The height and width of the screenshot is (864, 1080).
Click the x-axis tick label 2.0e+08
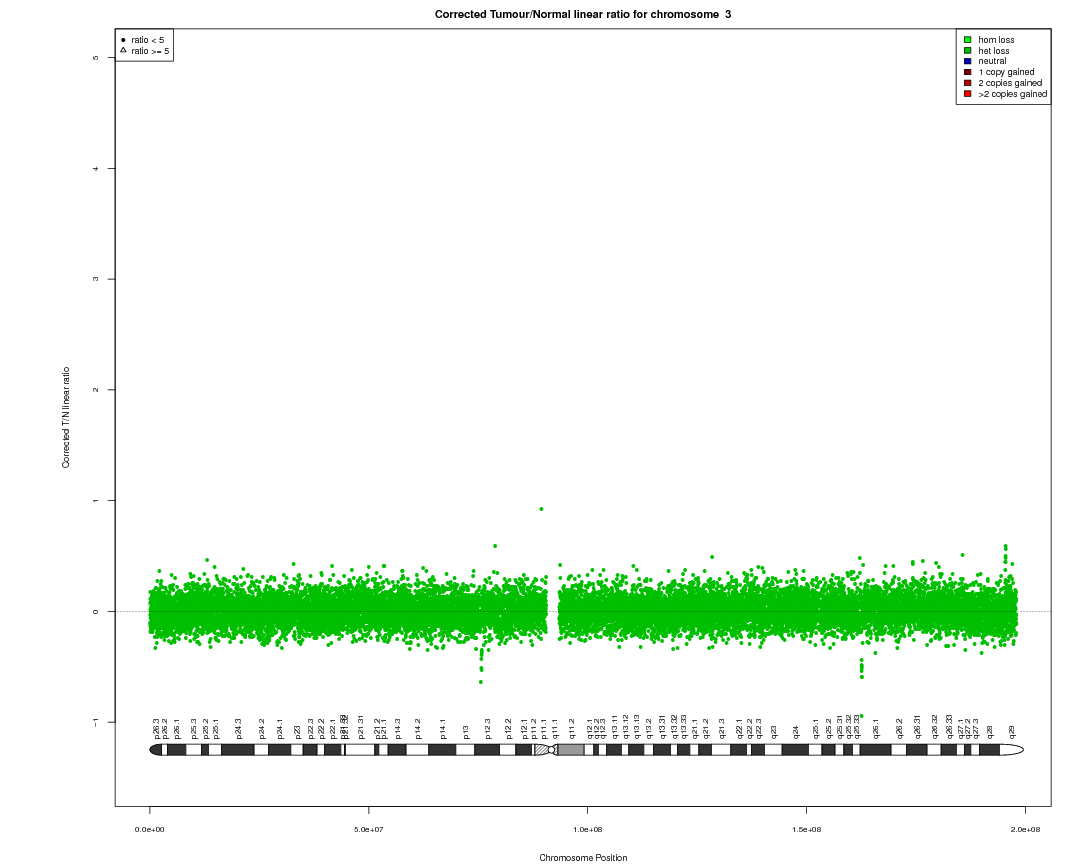(x=1026, y=830)
